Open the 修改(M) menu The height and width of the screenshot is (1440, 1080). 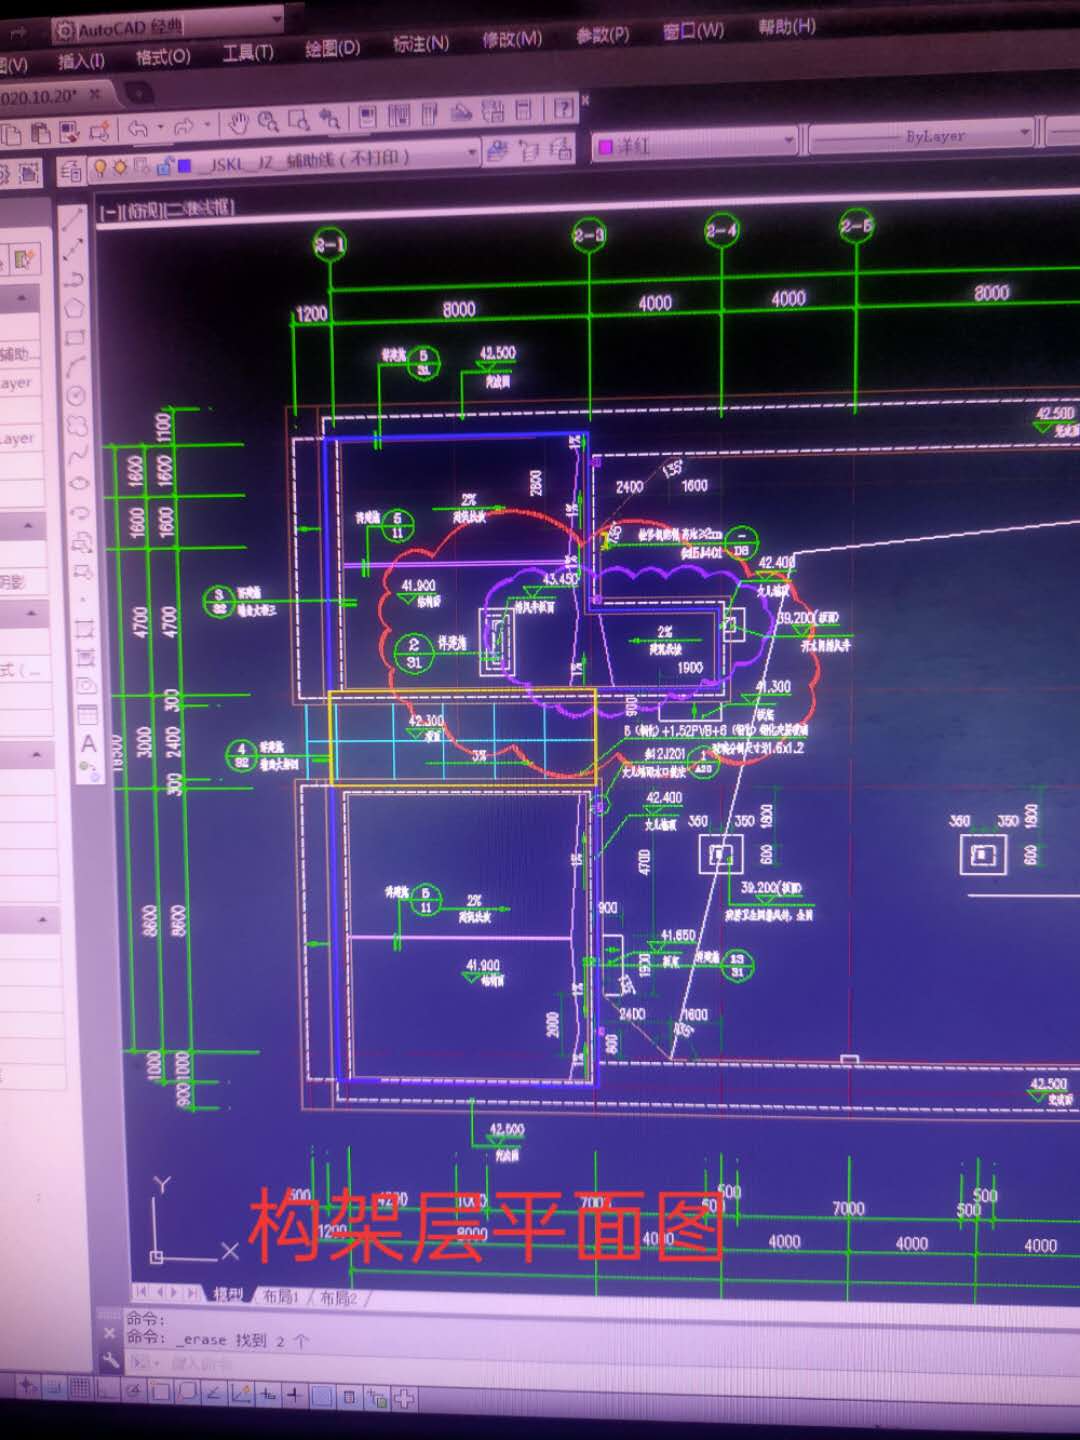point(511,39)
